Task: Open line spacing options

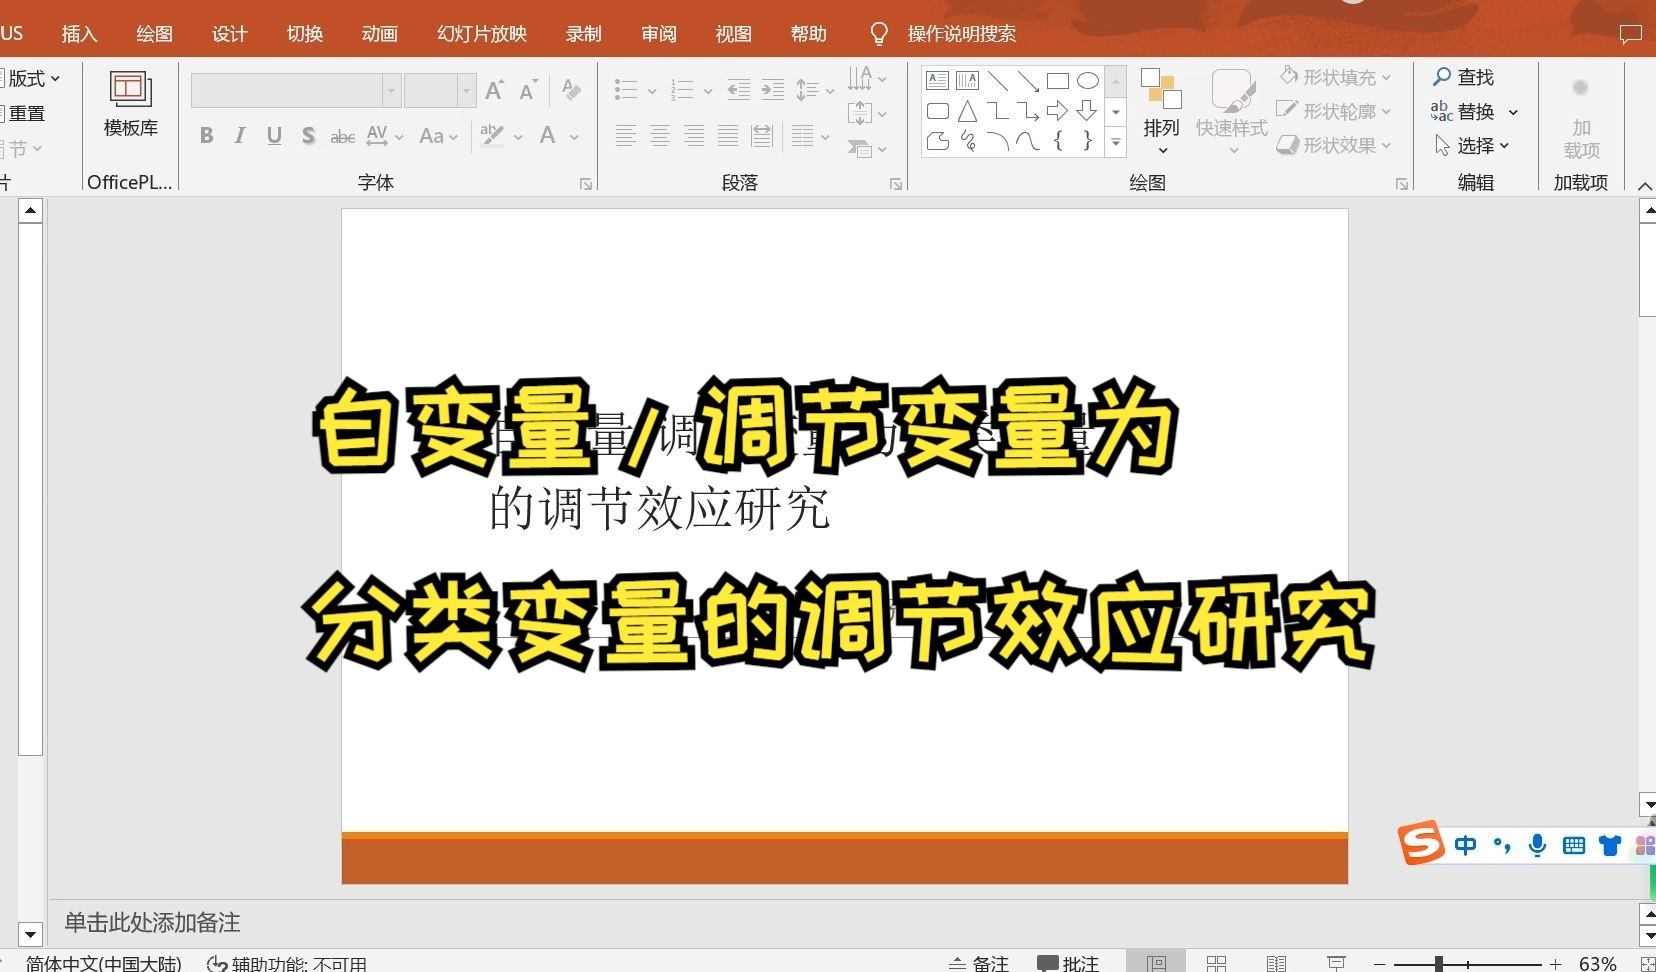Action: (815, 90)
